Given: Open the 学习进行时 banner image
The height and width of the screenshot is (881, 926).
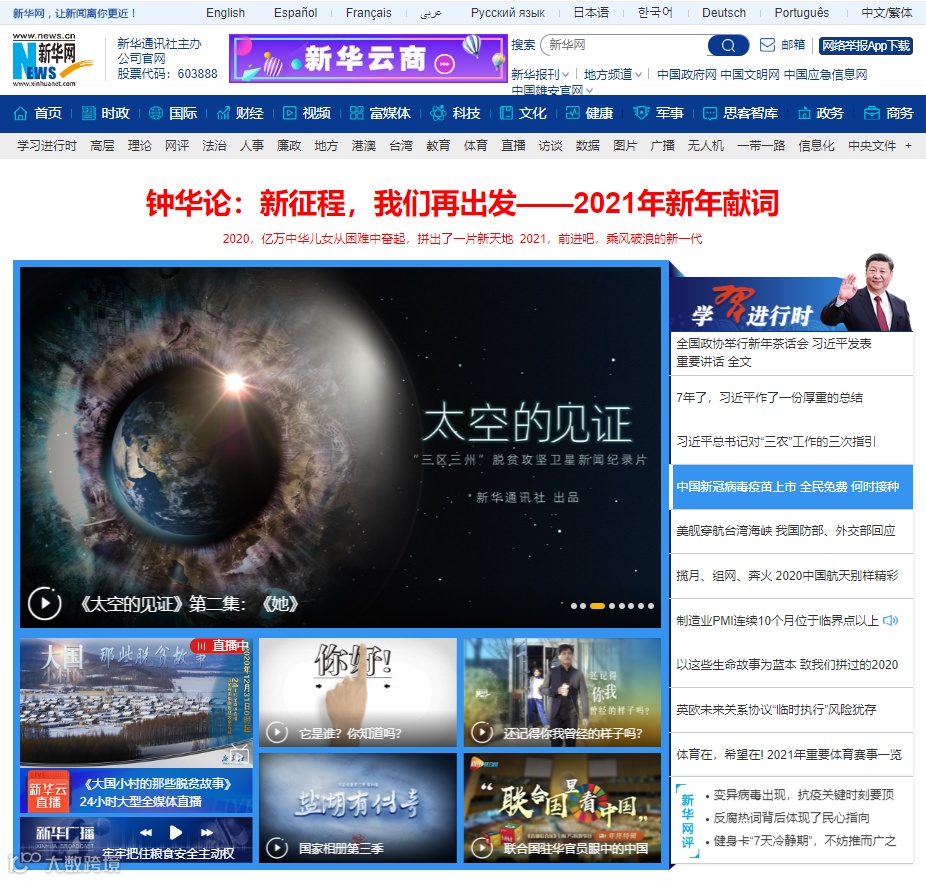Looking at the screenshot, I should point(791,295).
